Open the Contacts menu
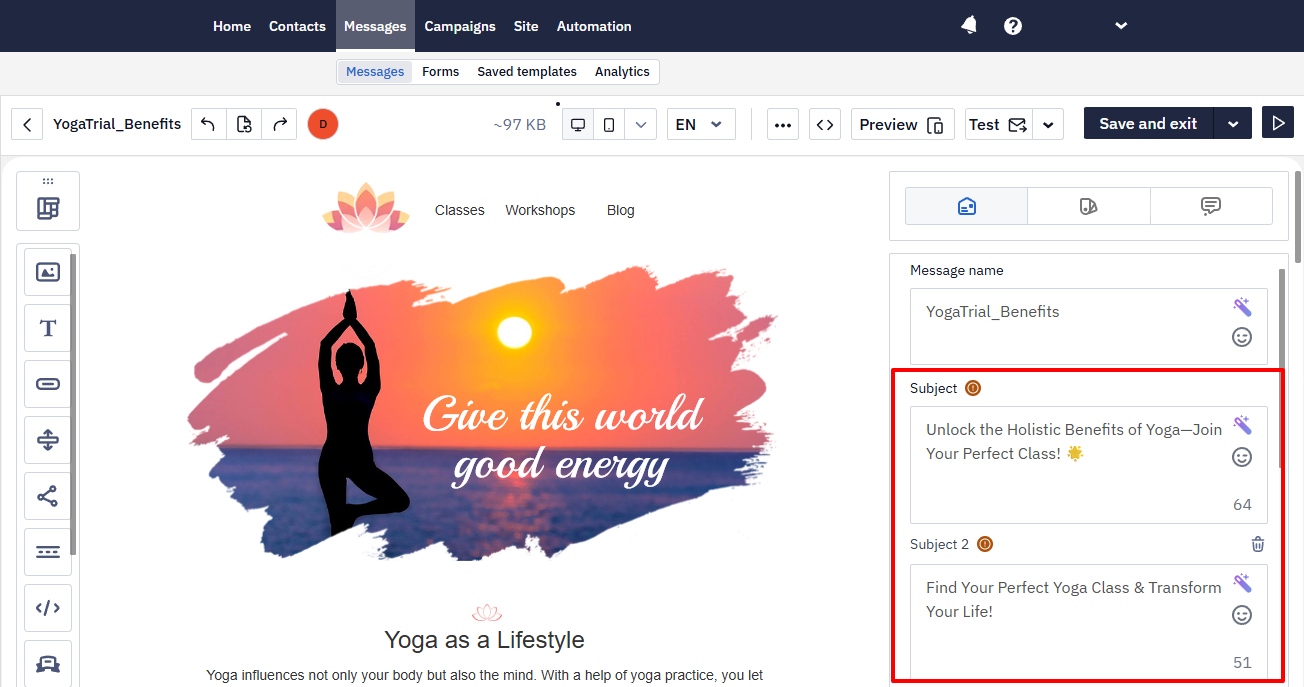This screenshot has height=687, width=1304. pyautogui.click(x=297, y=26)
